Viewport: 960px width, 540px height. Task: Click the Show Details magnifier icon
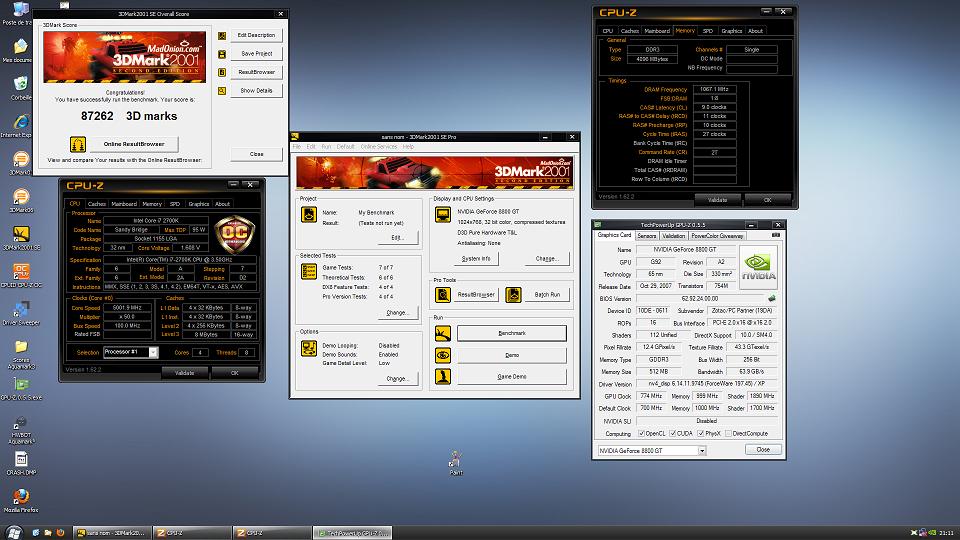point(222,91)
